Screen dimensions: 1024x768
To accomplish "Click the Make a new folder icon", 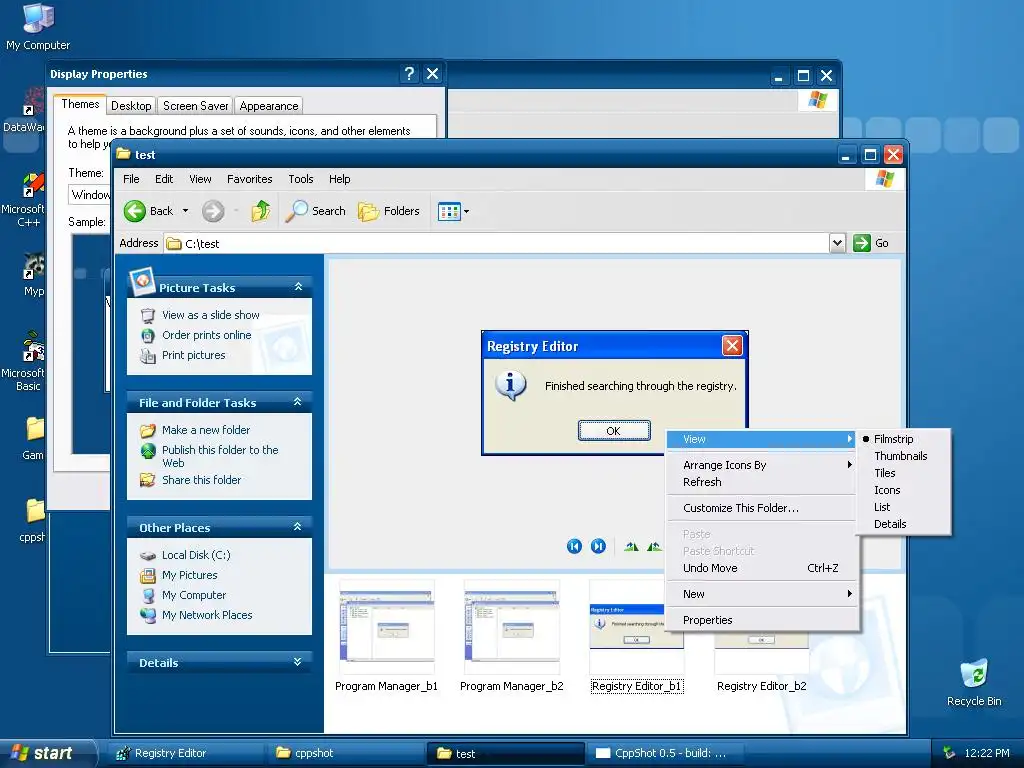I will [148, 430].
